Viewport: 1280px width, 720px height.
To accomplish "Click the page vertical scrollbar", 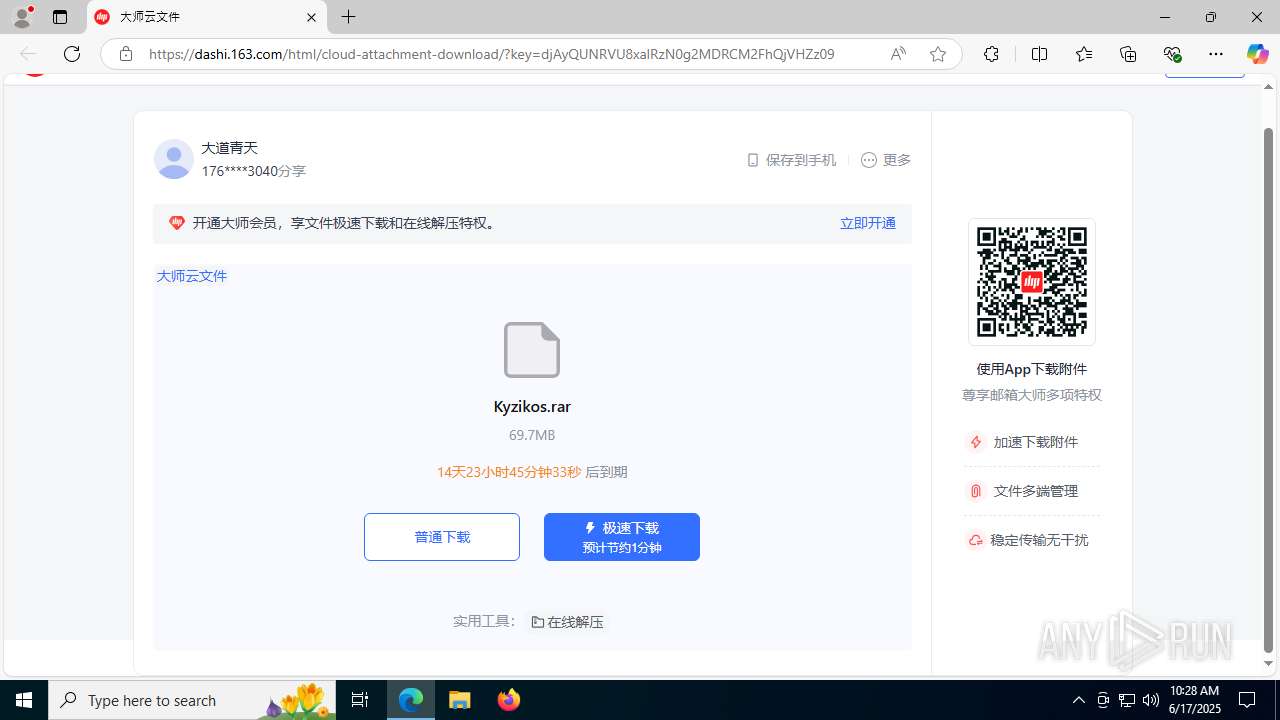I will pos(1268,390).
